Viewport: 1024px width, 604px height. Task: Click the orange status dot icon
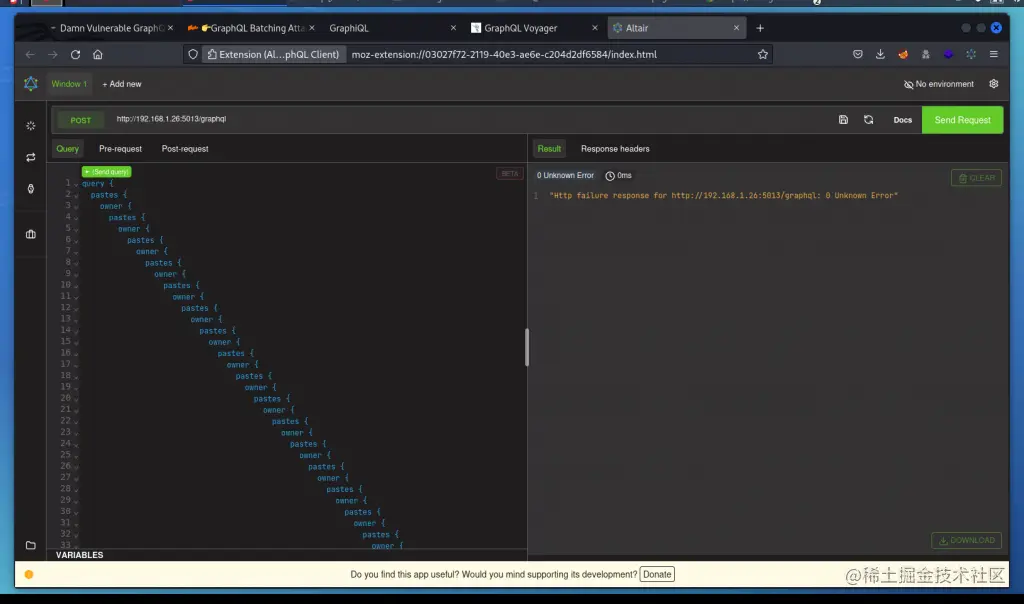click(29, 575)
